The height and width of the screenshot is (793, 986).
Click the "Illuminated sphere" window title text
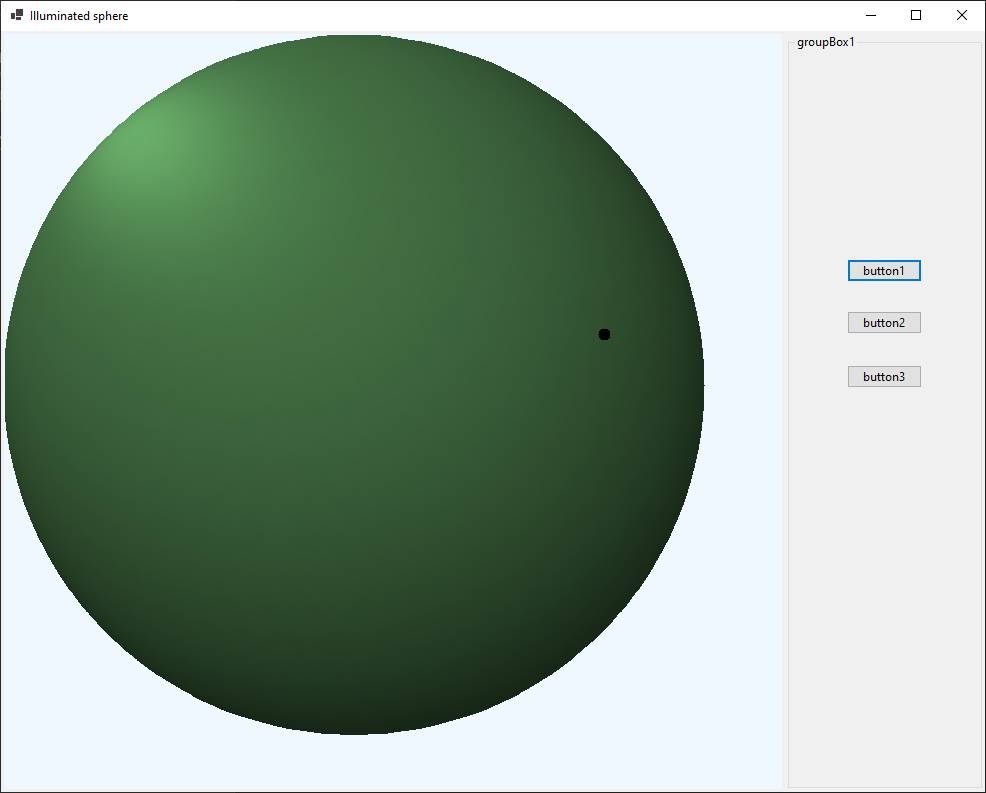[x=79, y=16]
